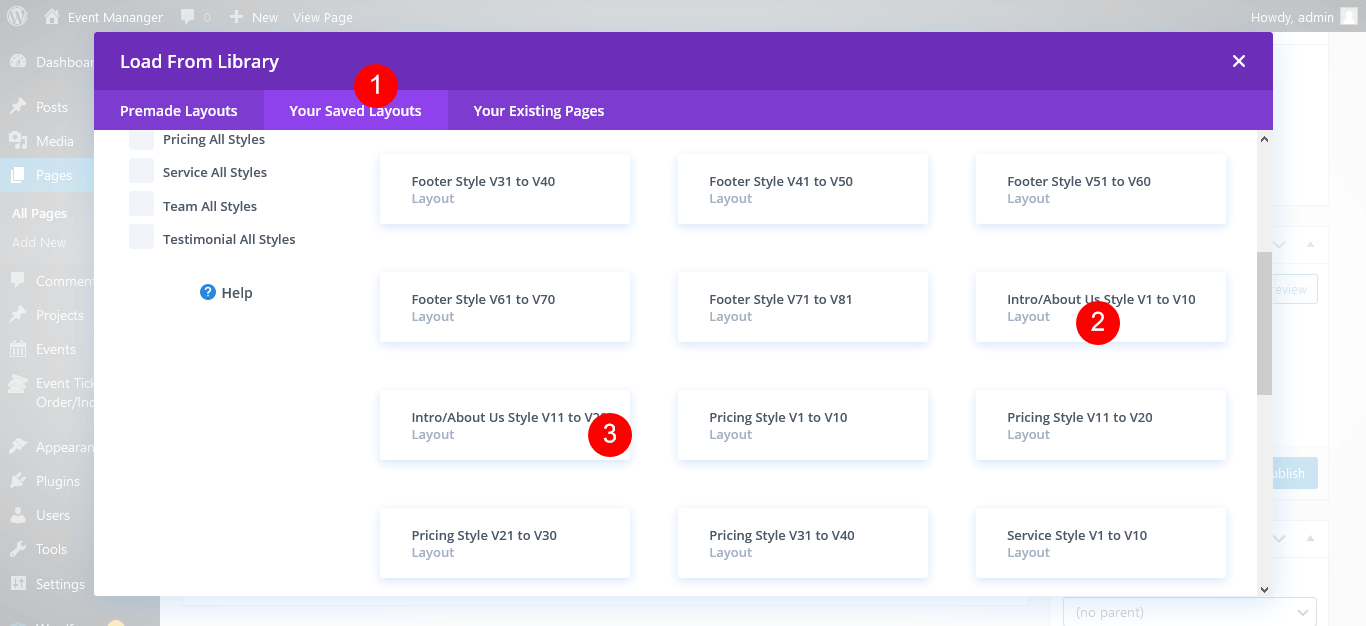Load Intro/About Us Style V1 to V10 layout

1101,307
